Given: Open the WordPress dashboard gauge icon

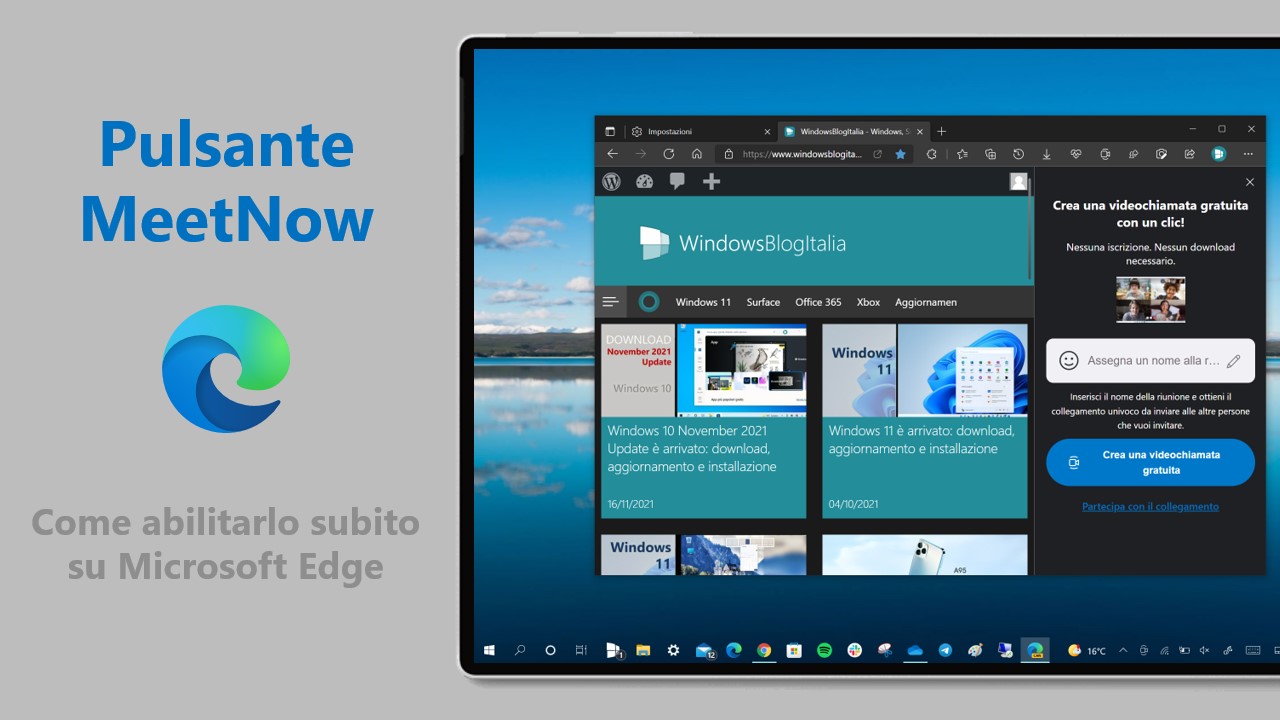Looking at the screenshot, I should coord(644,181).
